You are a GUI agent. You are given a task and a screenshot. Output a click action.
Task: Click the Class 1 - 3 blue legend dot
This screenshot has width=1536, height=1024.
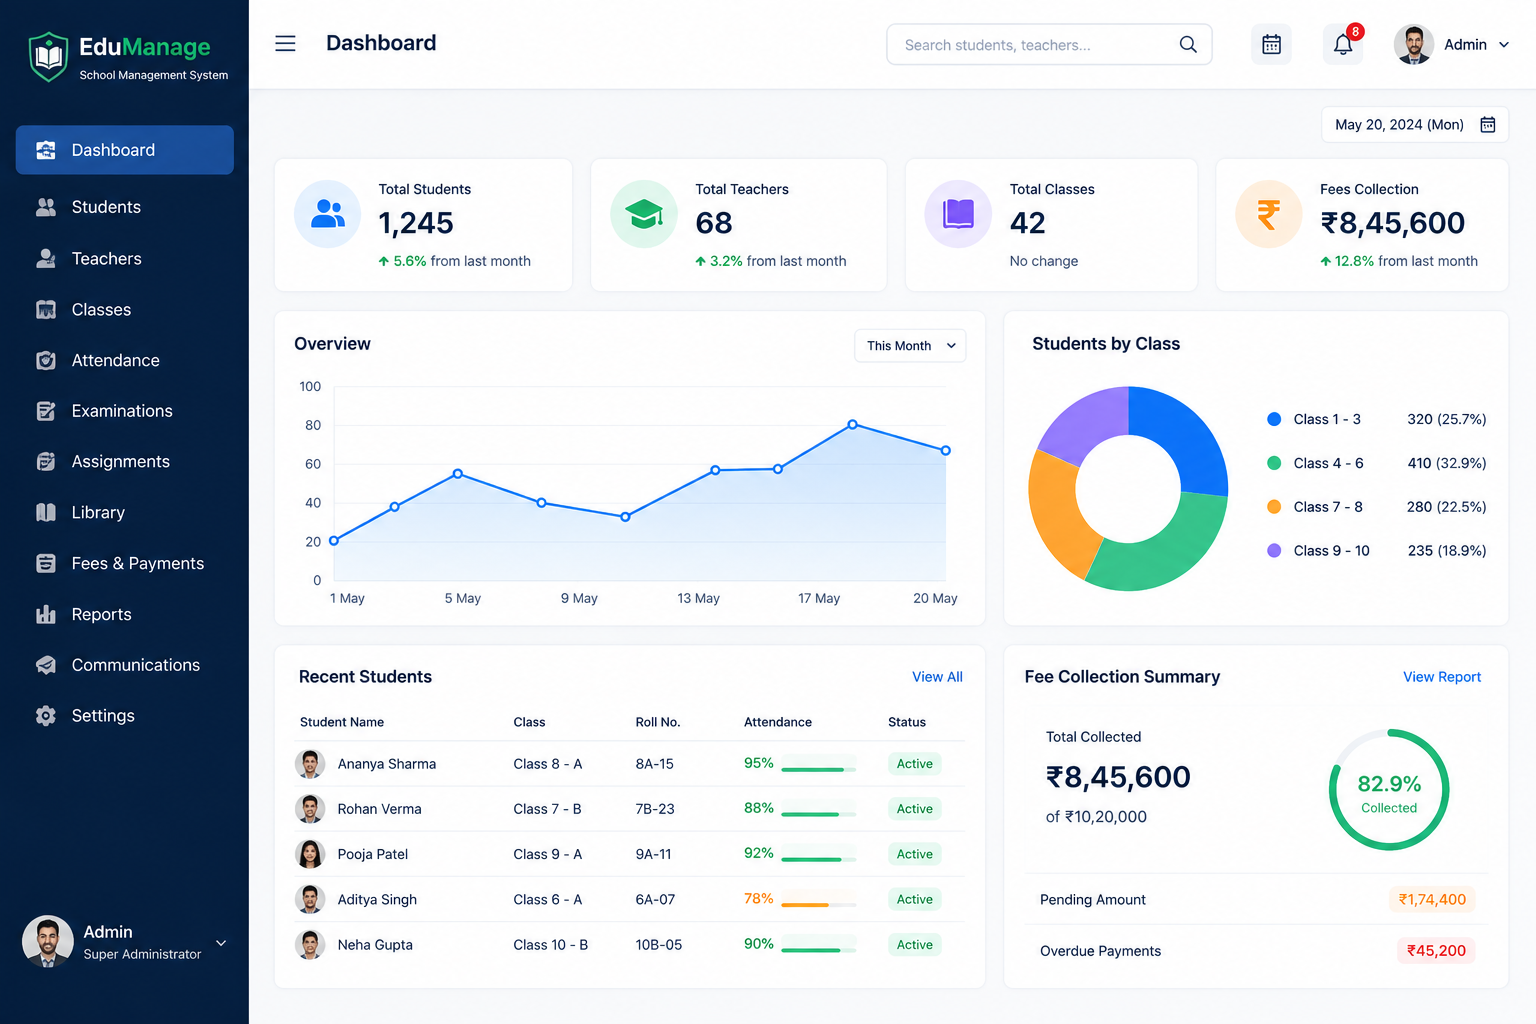1274,419
